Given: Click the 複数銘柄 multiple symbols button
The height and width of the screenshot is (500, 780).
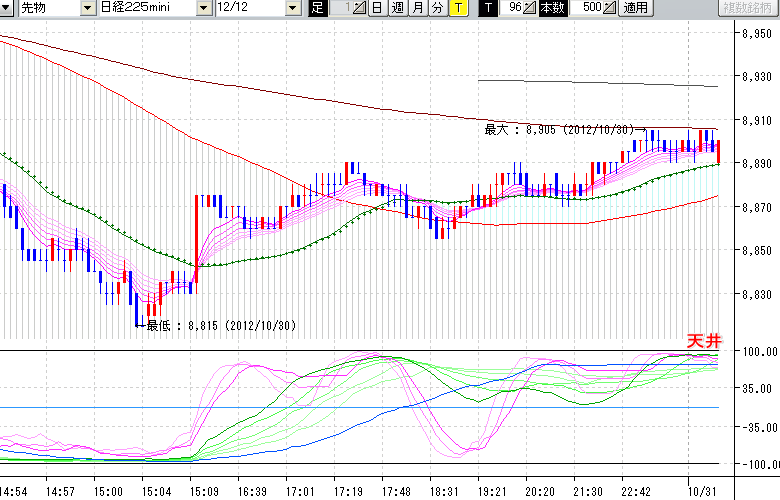Looking at the screenshot, I should 747,8.
